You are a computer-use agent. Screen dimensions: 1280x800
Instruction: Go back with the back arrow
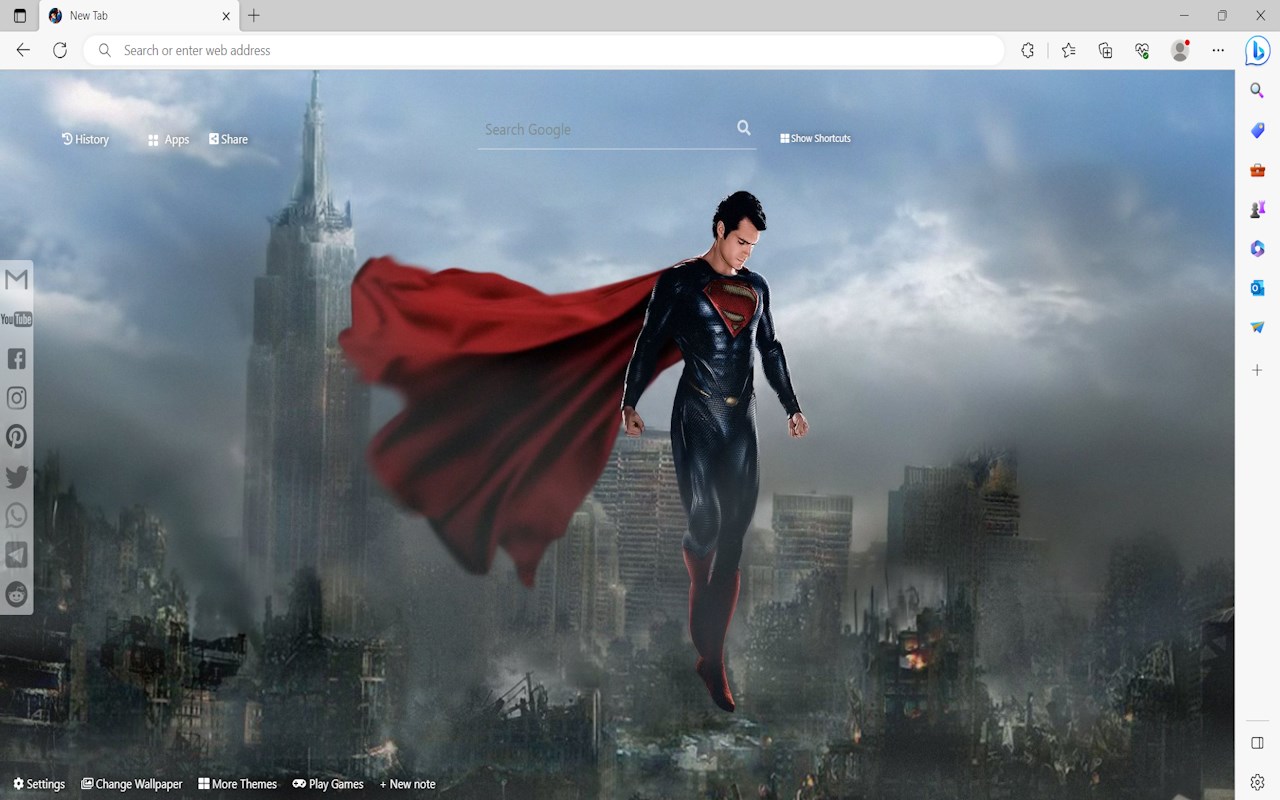point(23,50)
